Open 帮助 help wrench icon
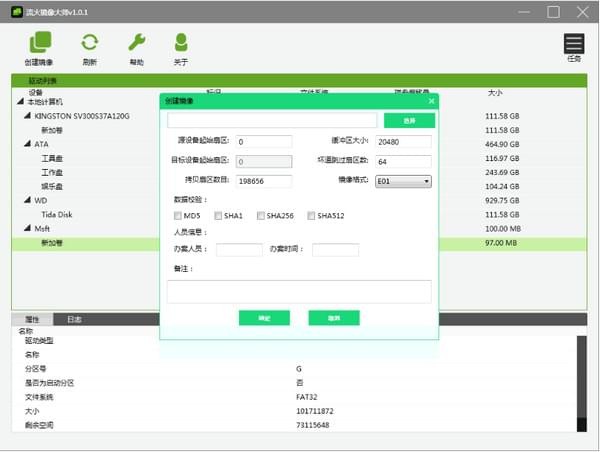The width and height of the screenshot is (600, 452). (x=136, y=43)
